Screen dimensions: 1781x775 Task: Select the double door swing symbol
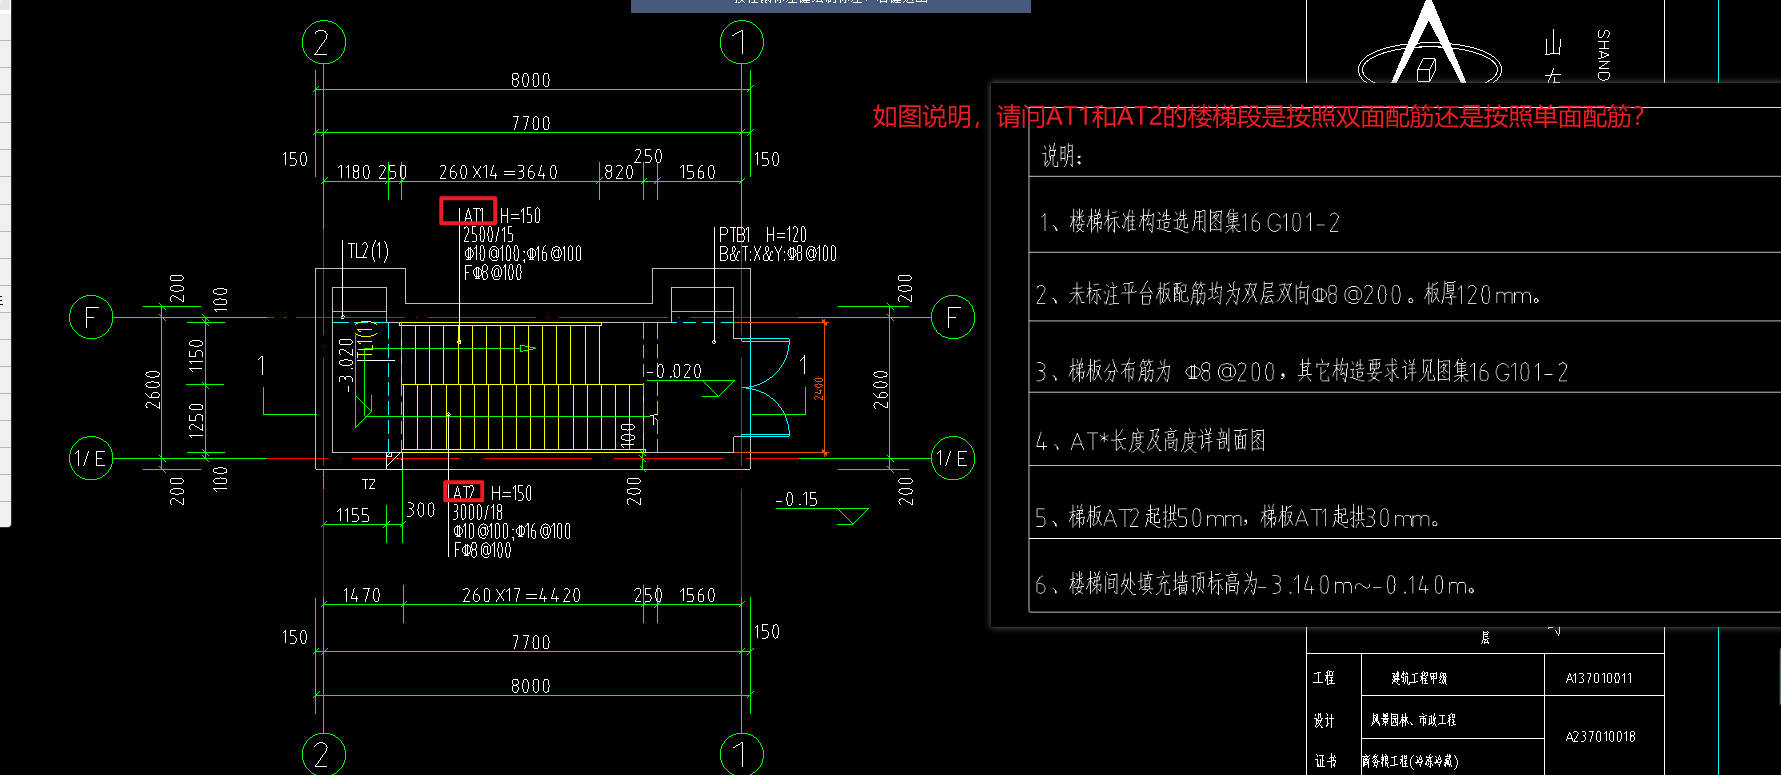click(766, 387)
